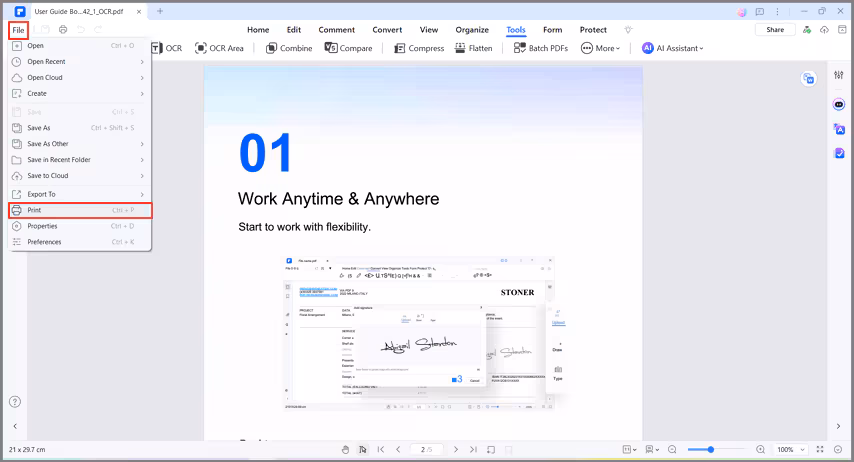Screen dimensions: 854x462
Task: Click the cloud upload icon
Action: tap(825, 30)
